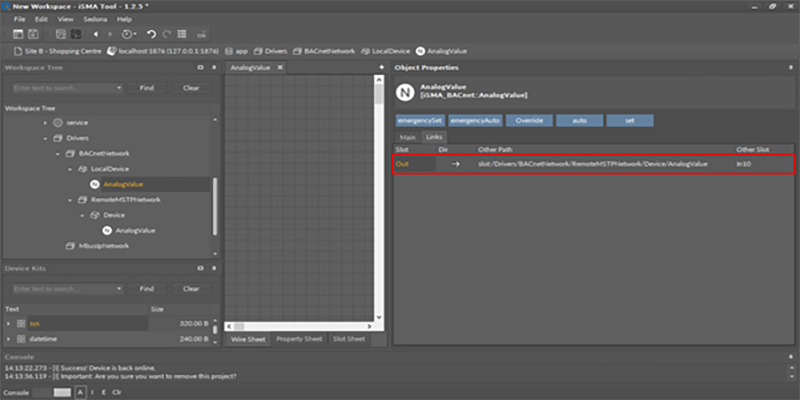Click the Override action button

click(529, 121)
